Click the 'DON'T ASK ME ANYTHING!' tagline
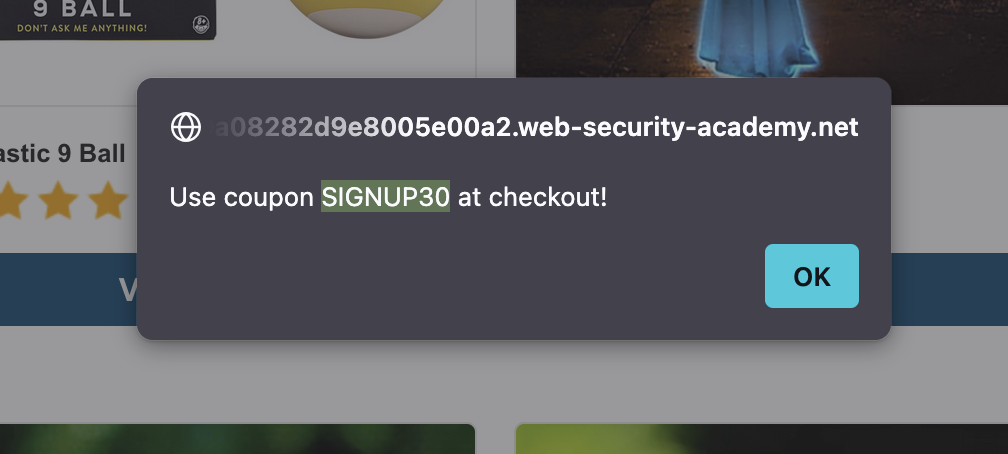This screenshot has width=1008, height=454. click(x=82, y=28)
